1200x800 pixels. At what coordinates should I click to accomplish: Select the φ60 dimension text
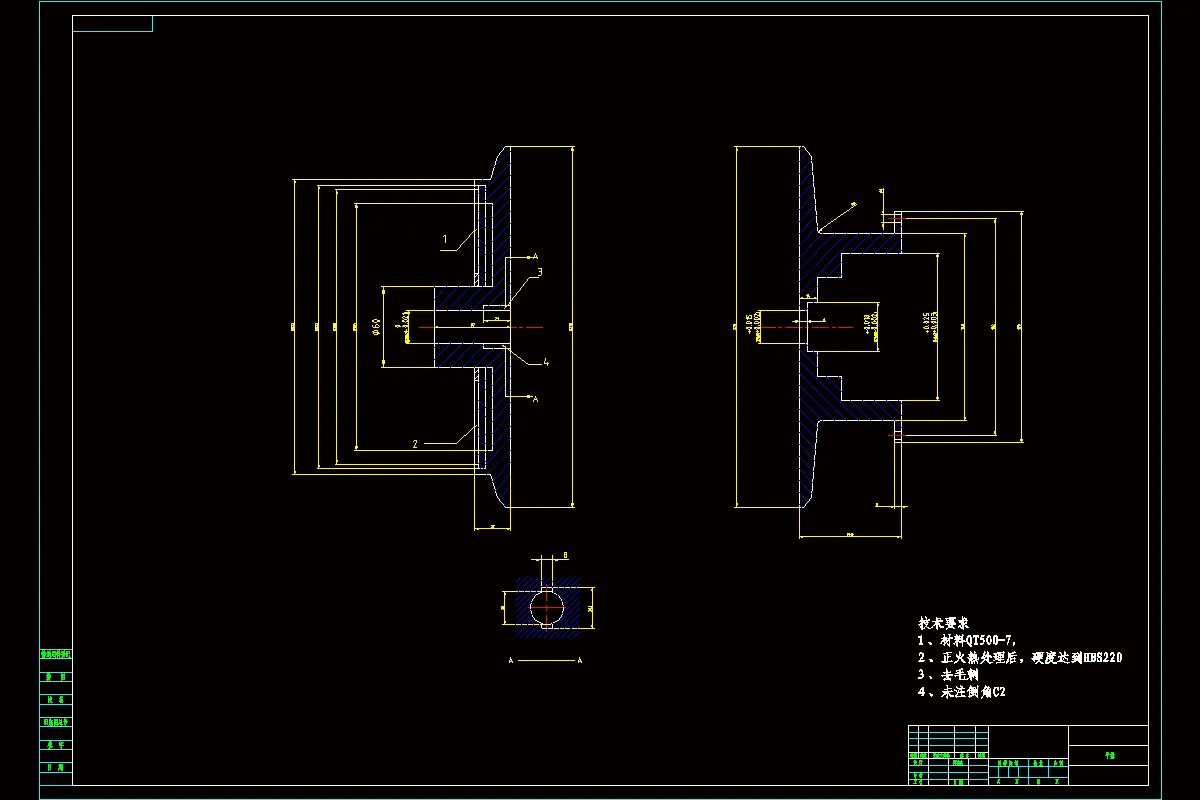[376, 327]
